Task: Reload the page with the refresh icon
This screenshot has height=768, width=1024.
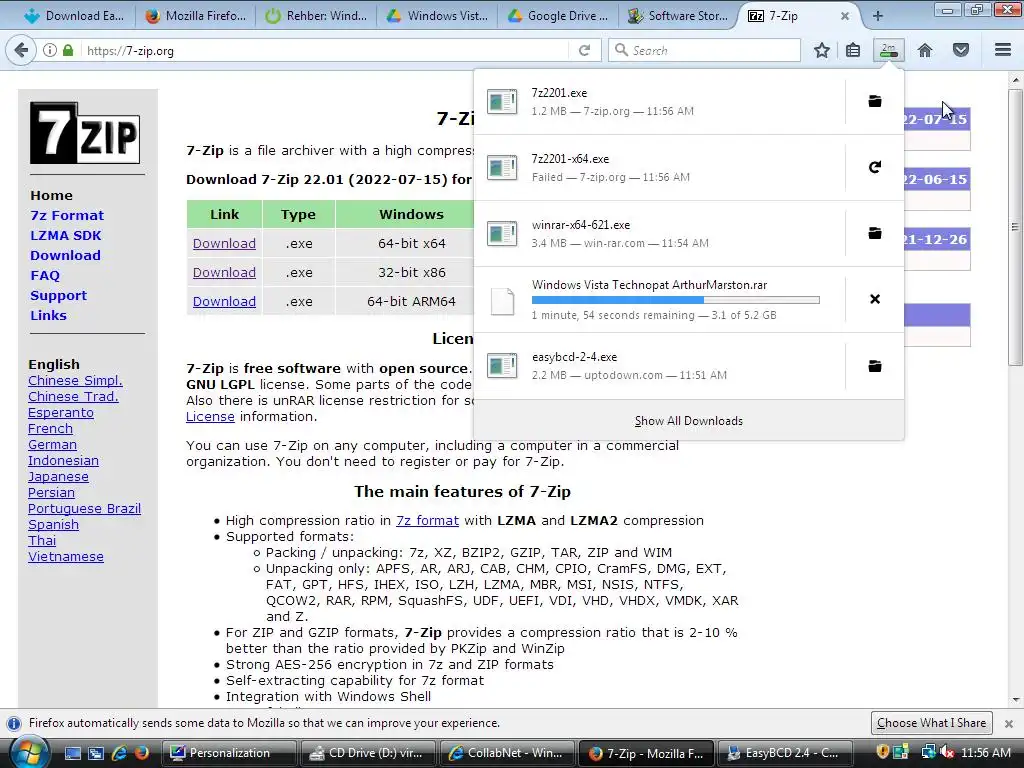Action: coord(584,50)
